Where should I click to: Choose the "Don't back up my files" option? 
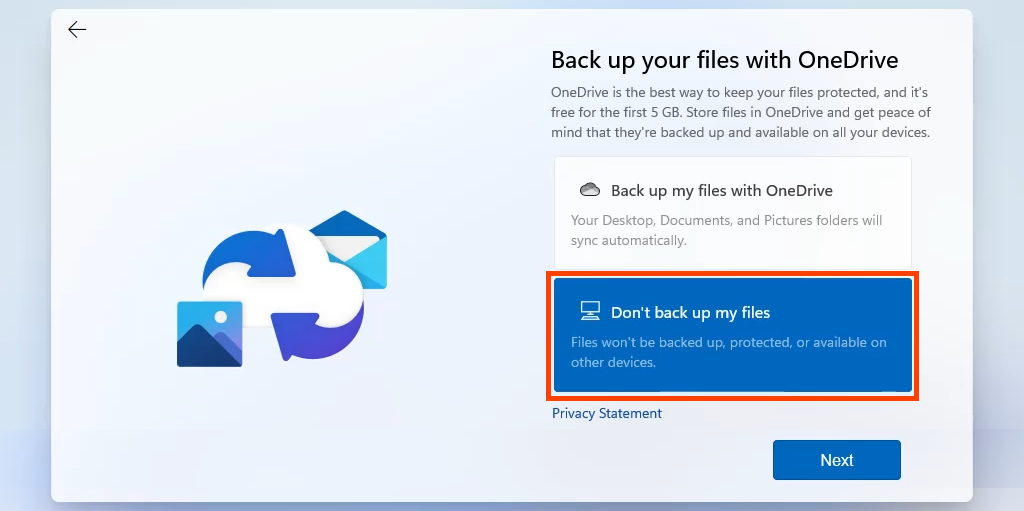(732, 335)
